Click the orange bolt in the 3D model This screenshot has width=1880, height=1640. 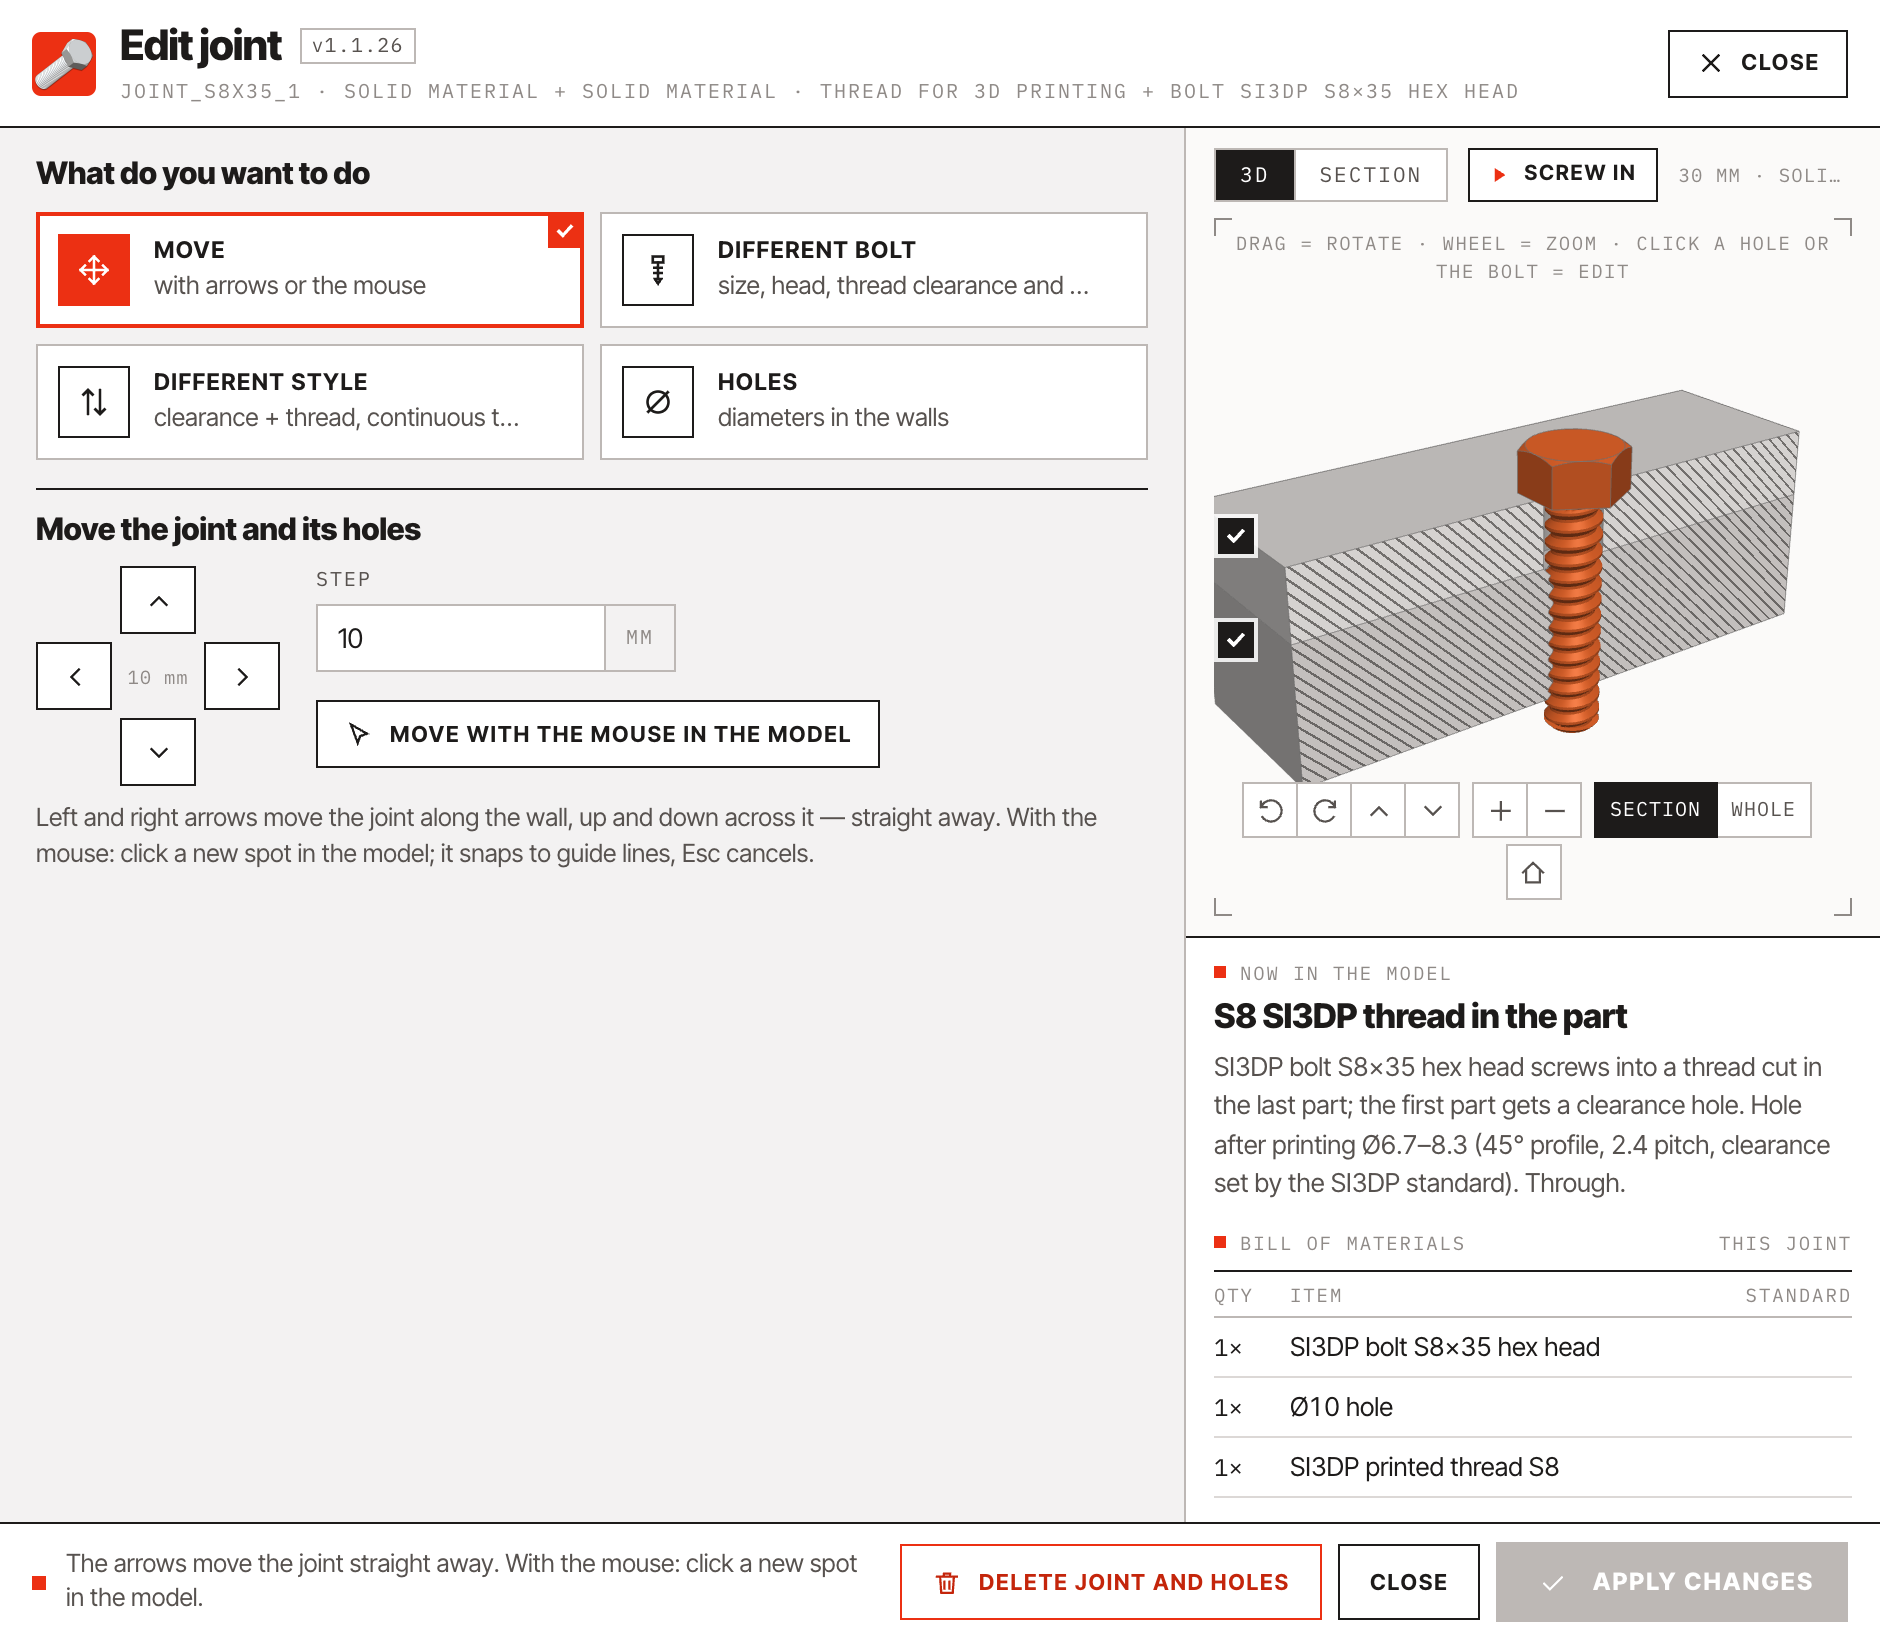coord(1574,580)
